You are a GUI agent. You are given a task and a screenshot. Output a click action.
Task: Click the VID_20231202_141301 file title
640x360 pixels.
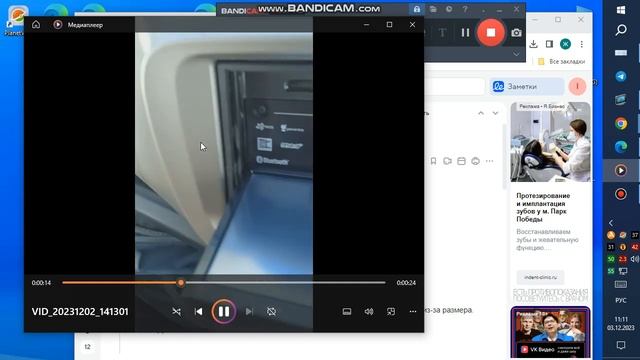(80, 311)
